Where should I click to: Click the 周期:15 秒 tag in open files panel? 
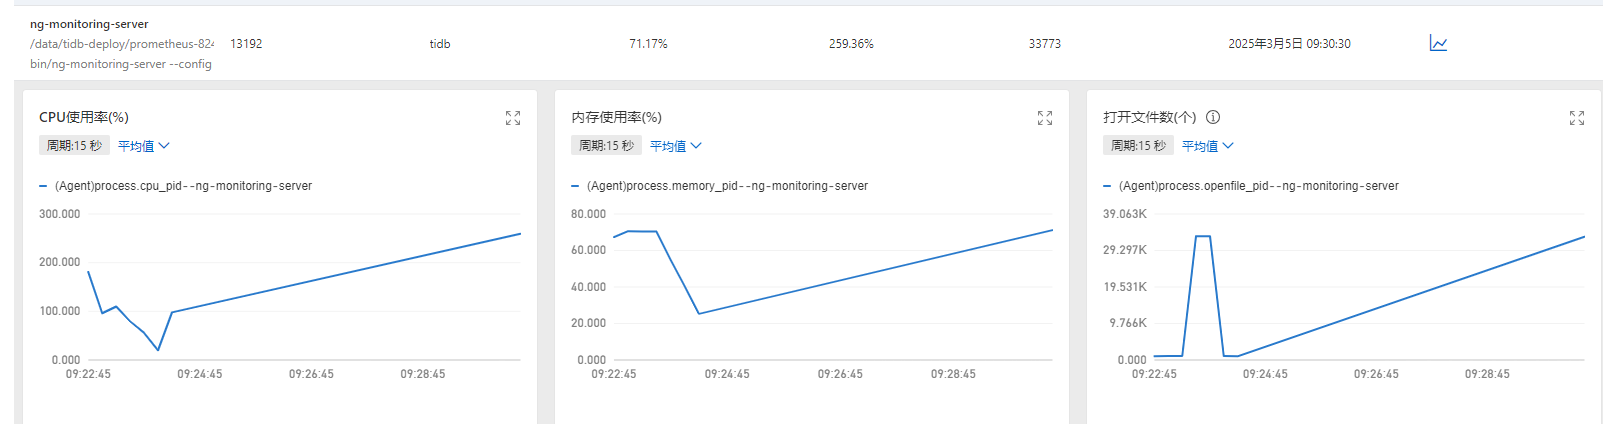tap(1138, 146)
